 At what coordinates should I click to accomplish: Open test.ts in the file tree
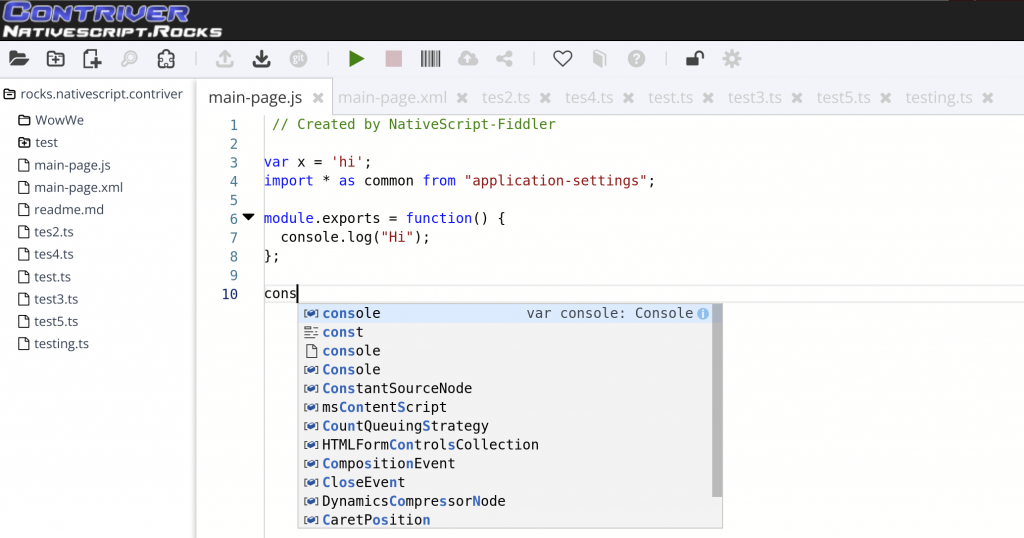click(44, 277)
